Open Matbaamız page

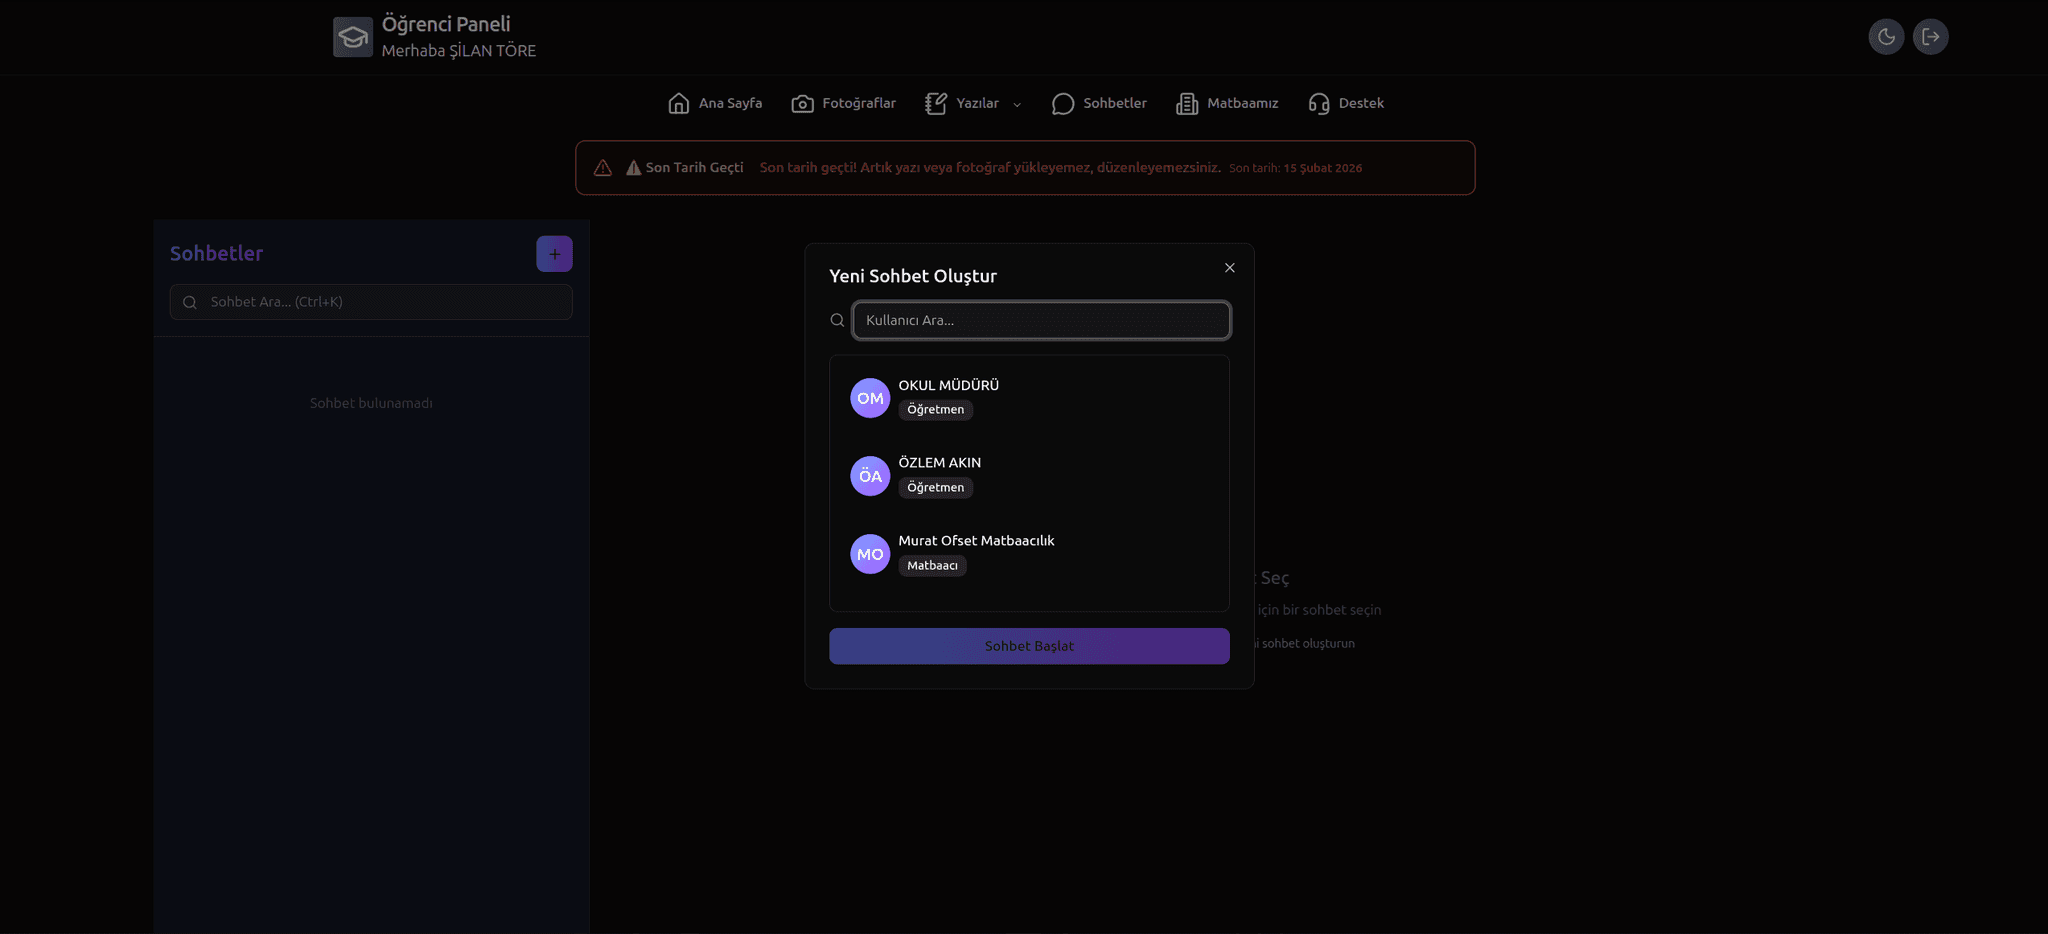click(1227, 103)
